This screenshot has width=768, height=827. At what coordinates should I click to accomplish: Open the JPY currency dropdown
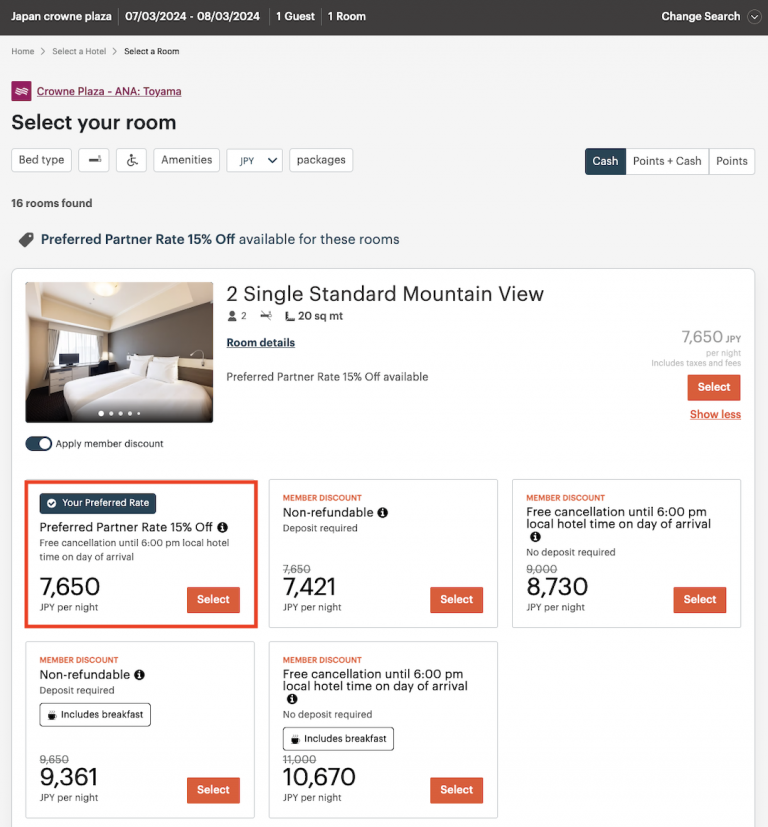254,160
